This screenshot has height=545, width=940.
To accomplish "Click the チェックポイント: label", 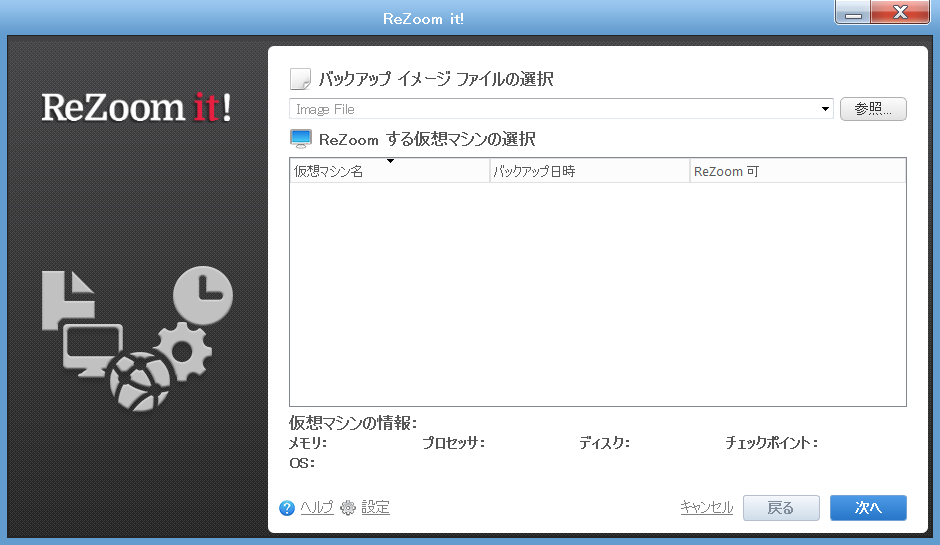I will coord(772,443).
